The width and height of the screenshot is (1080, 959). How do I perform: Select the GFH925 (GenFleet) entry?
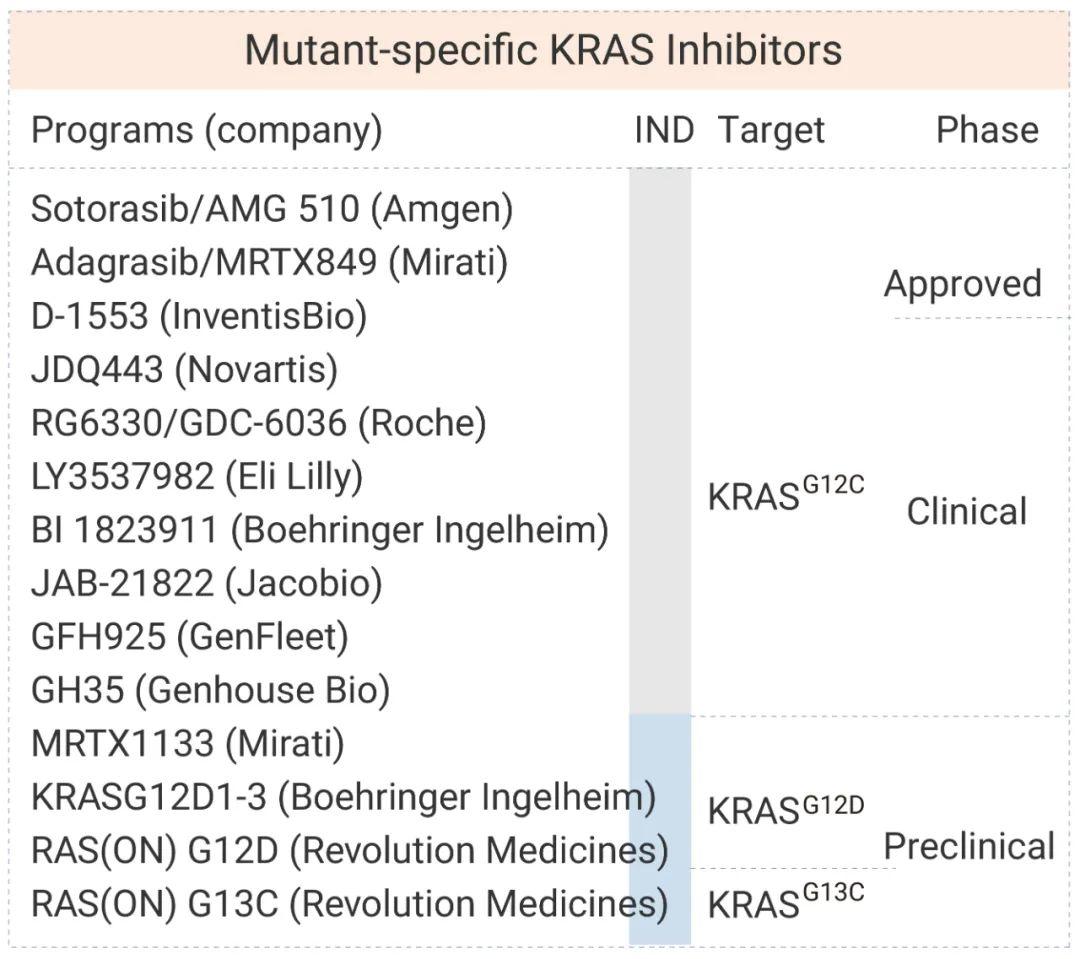189,637
